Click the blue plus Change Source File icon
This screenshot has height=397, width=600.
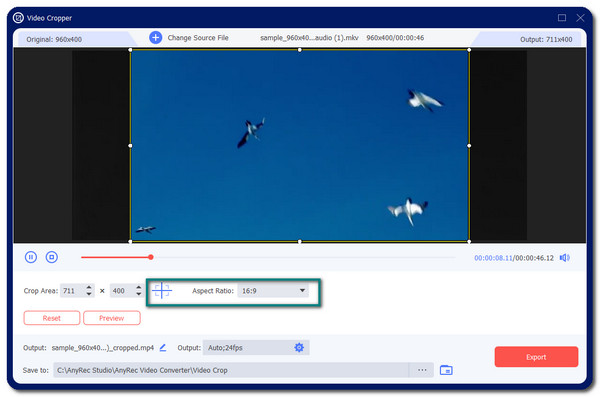pos(155,38)
